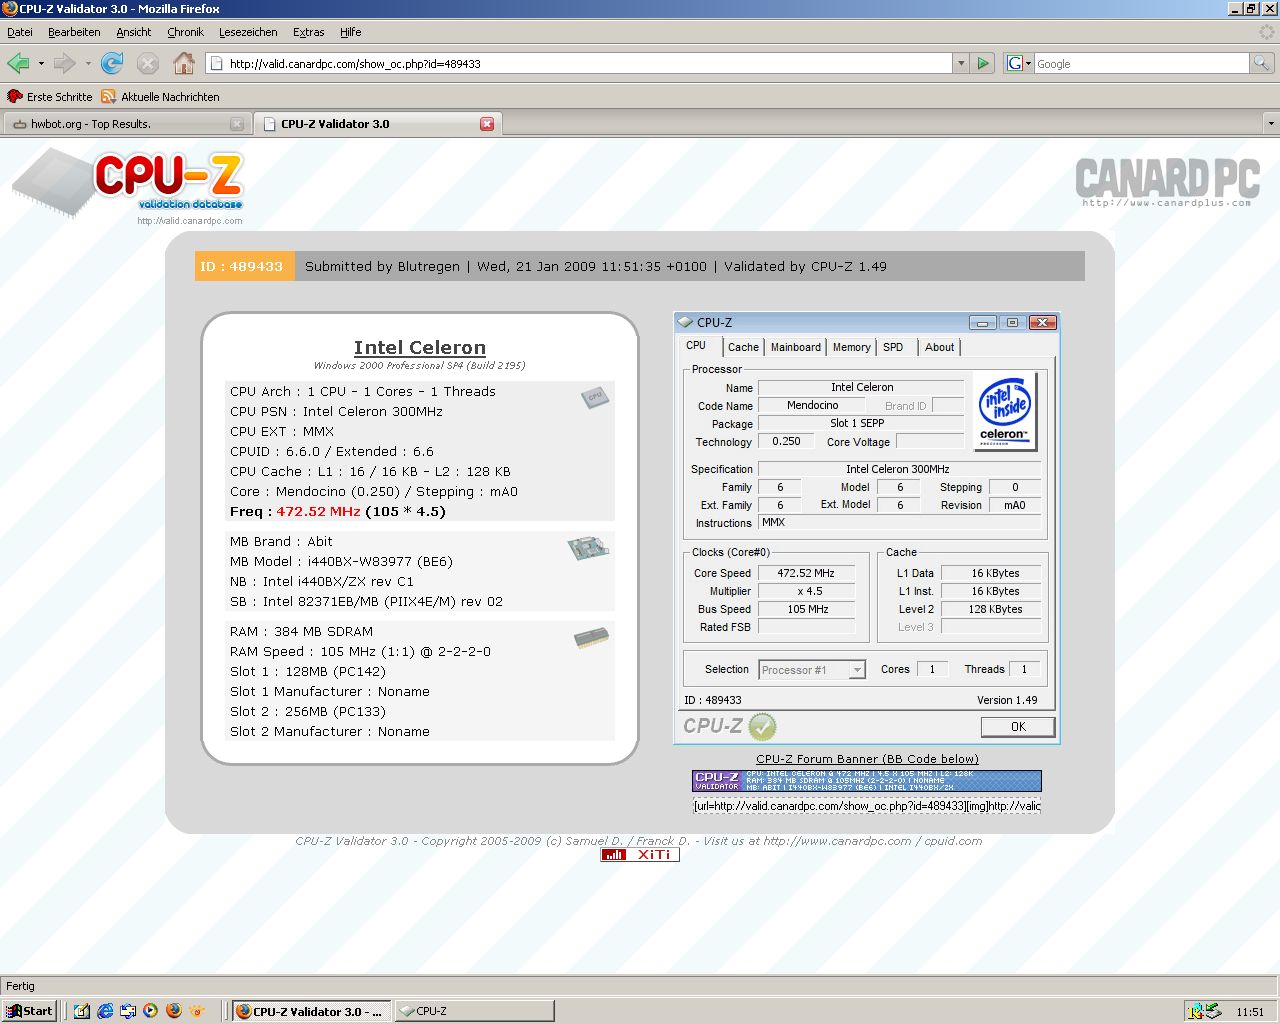
Task: Click OK in the CPU-Z window
Action: 1018,727
